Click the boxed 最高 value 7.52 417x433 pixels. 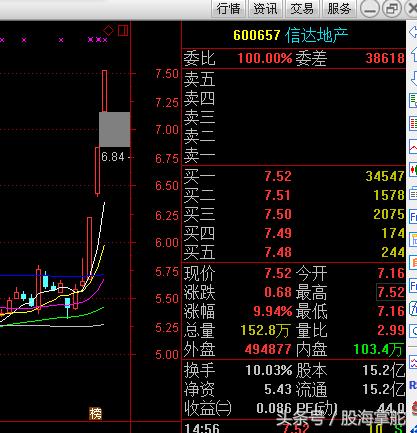(x=391, y=292)
